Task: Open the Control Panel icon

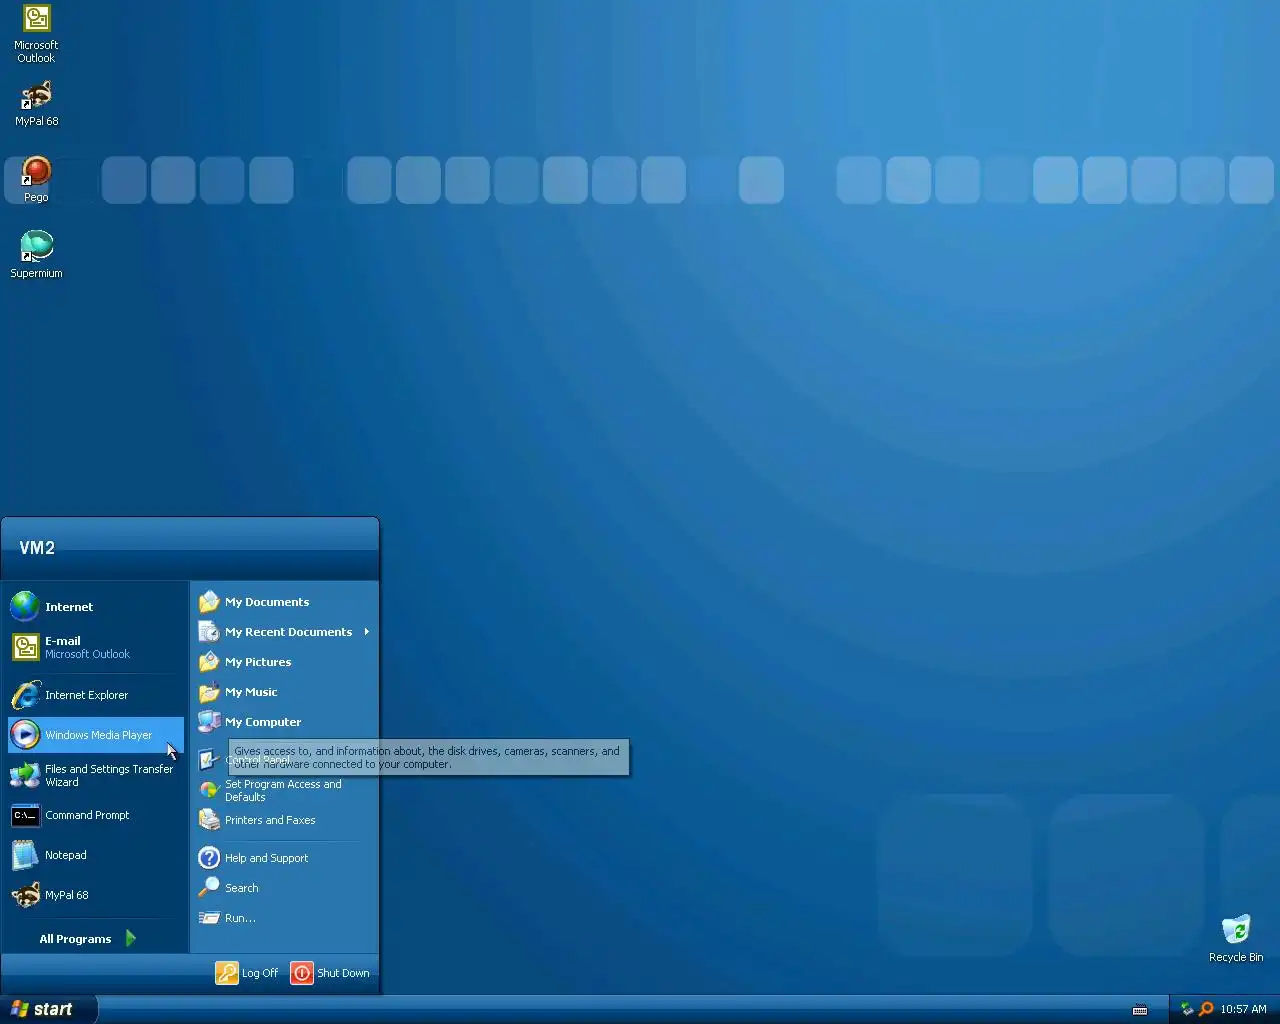Action: coord(209,760)
